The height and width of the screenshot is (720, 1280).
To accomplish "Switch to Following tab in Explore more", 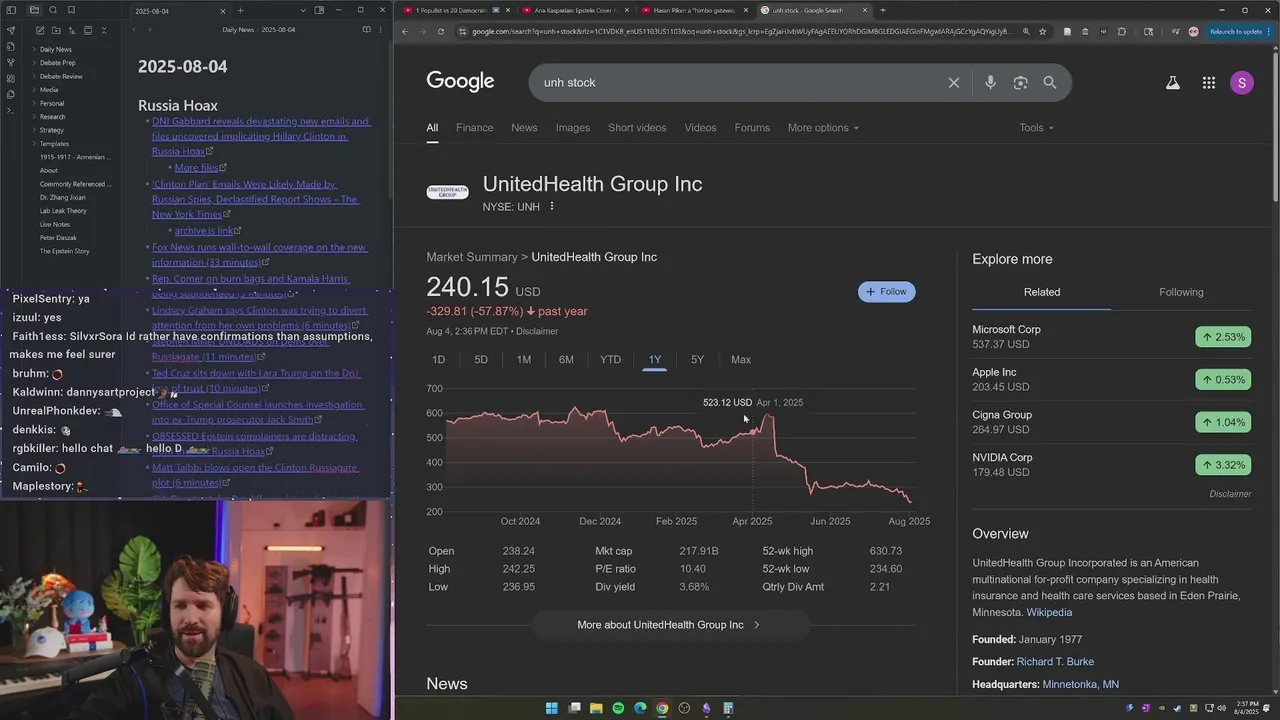I will (x=1181, y=292).
